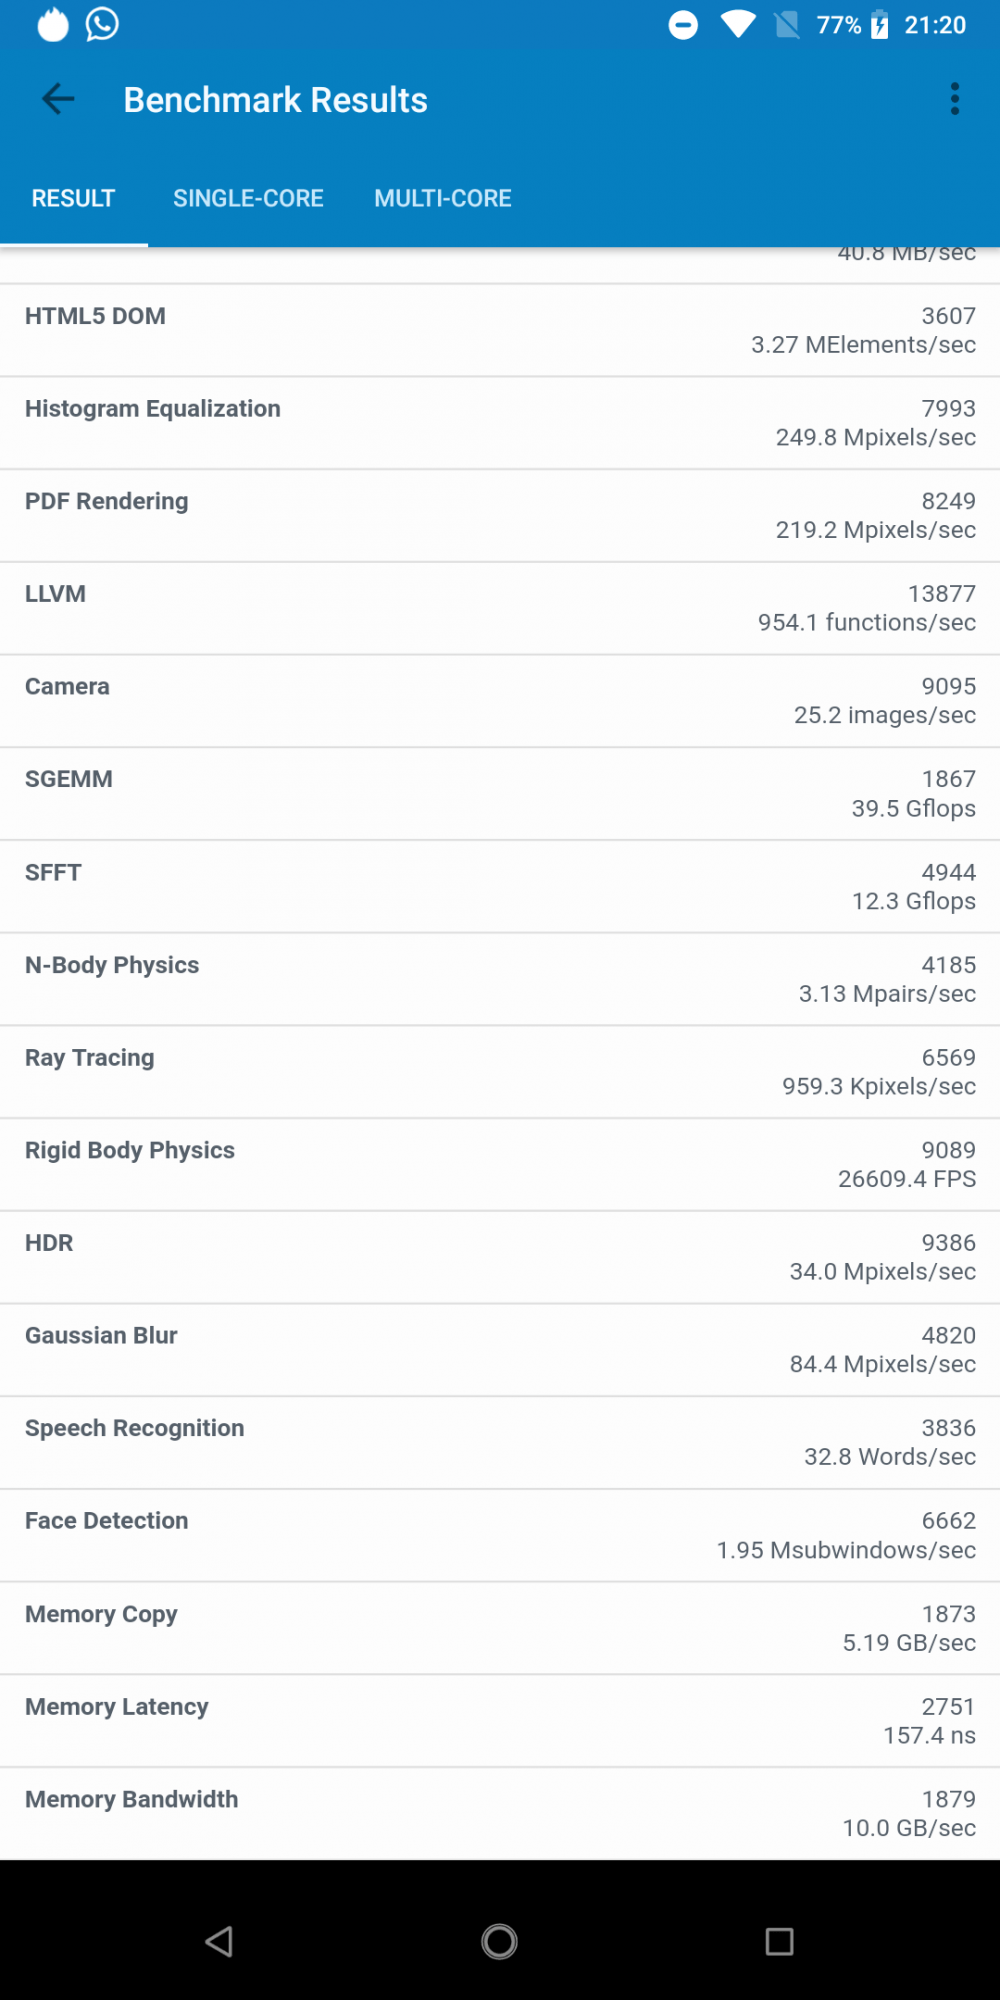Image resolution: width=1000 pixels, height=2000 pixels.
Task: Tap the Memory Bandwidth row
Action: [500, 1813]
